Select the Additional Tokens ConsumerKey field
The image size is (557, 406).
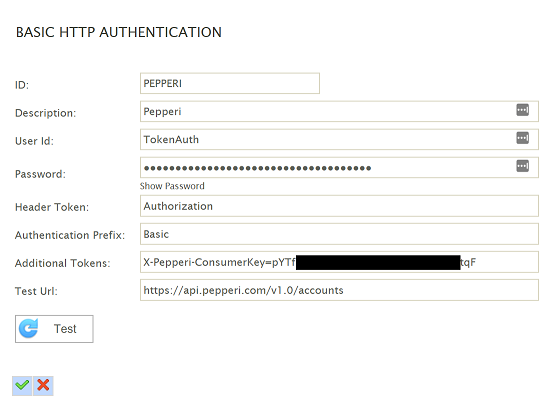[x=339, y=262]
